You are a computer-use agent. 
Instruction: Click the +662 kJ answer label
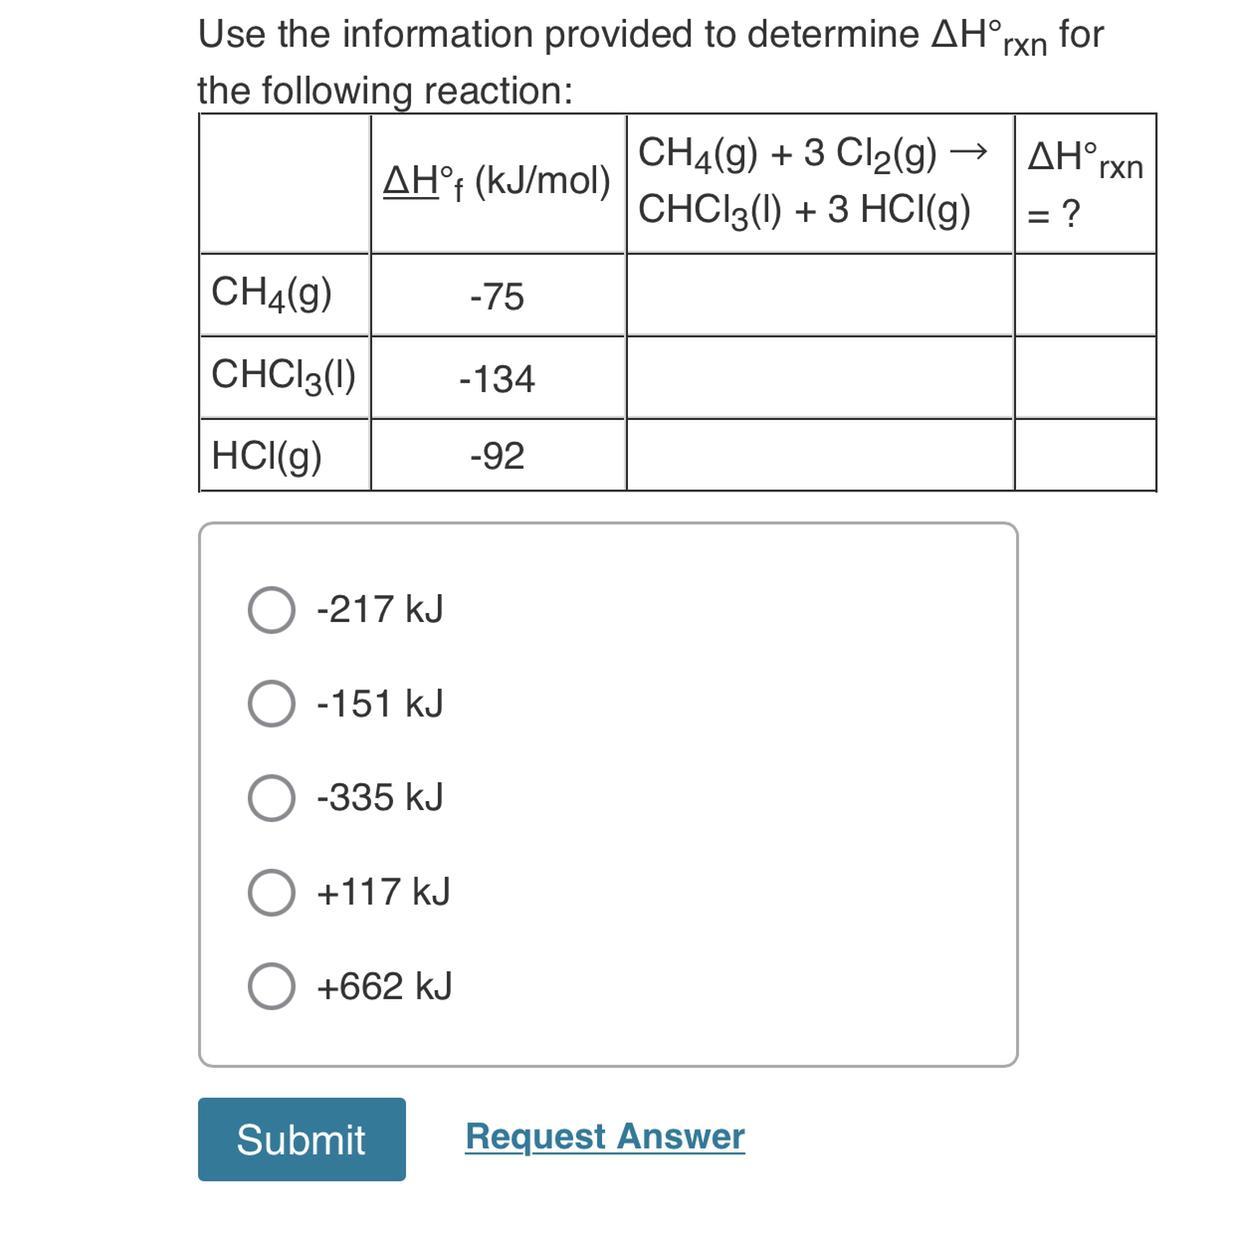[x=384, y=987]
